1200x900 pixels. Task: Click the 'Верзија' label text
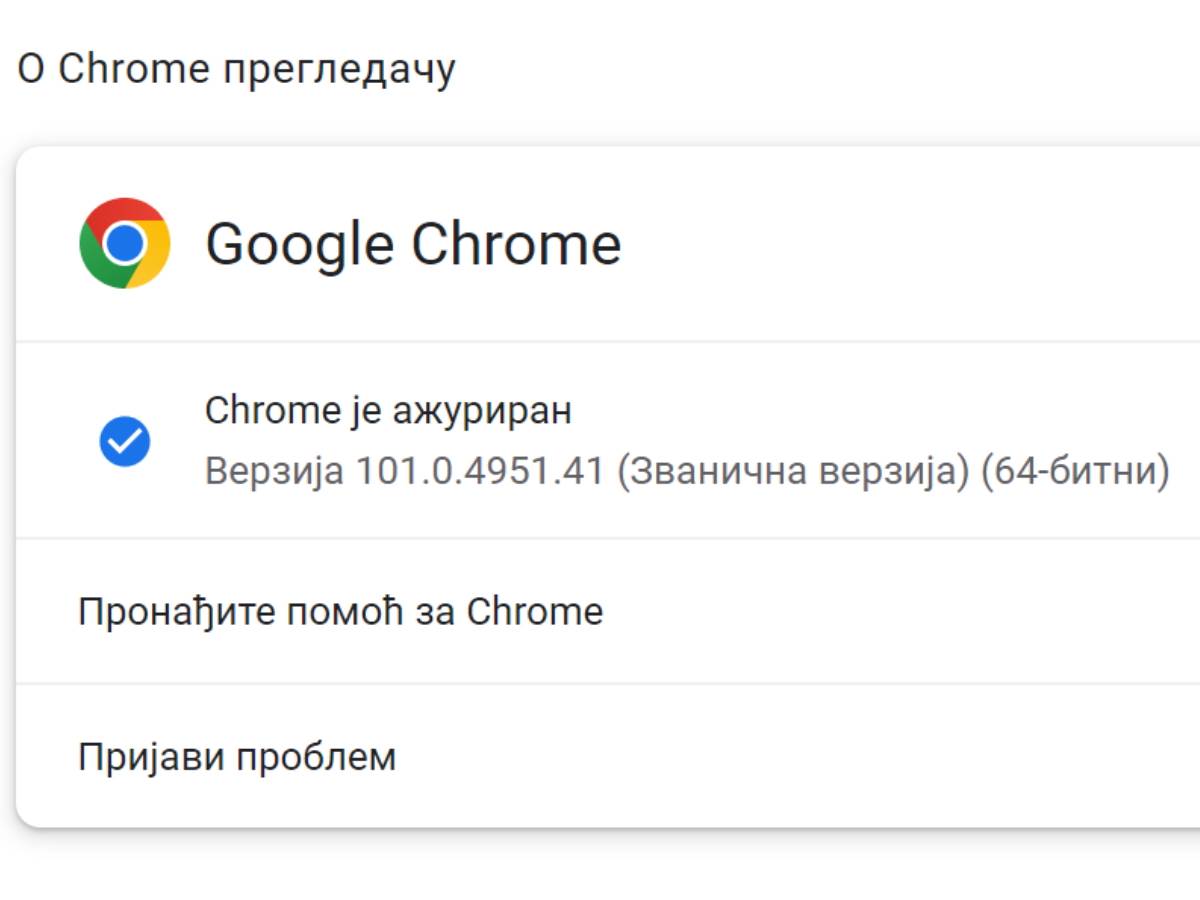(268, 470)
